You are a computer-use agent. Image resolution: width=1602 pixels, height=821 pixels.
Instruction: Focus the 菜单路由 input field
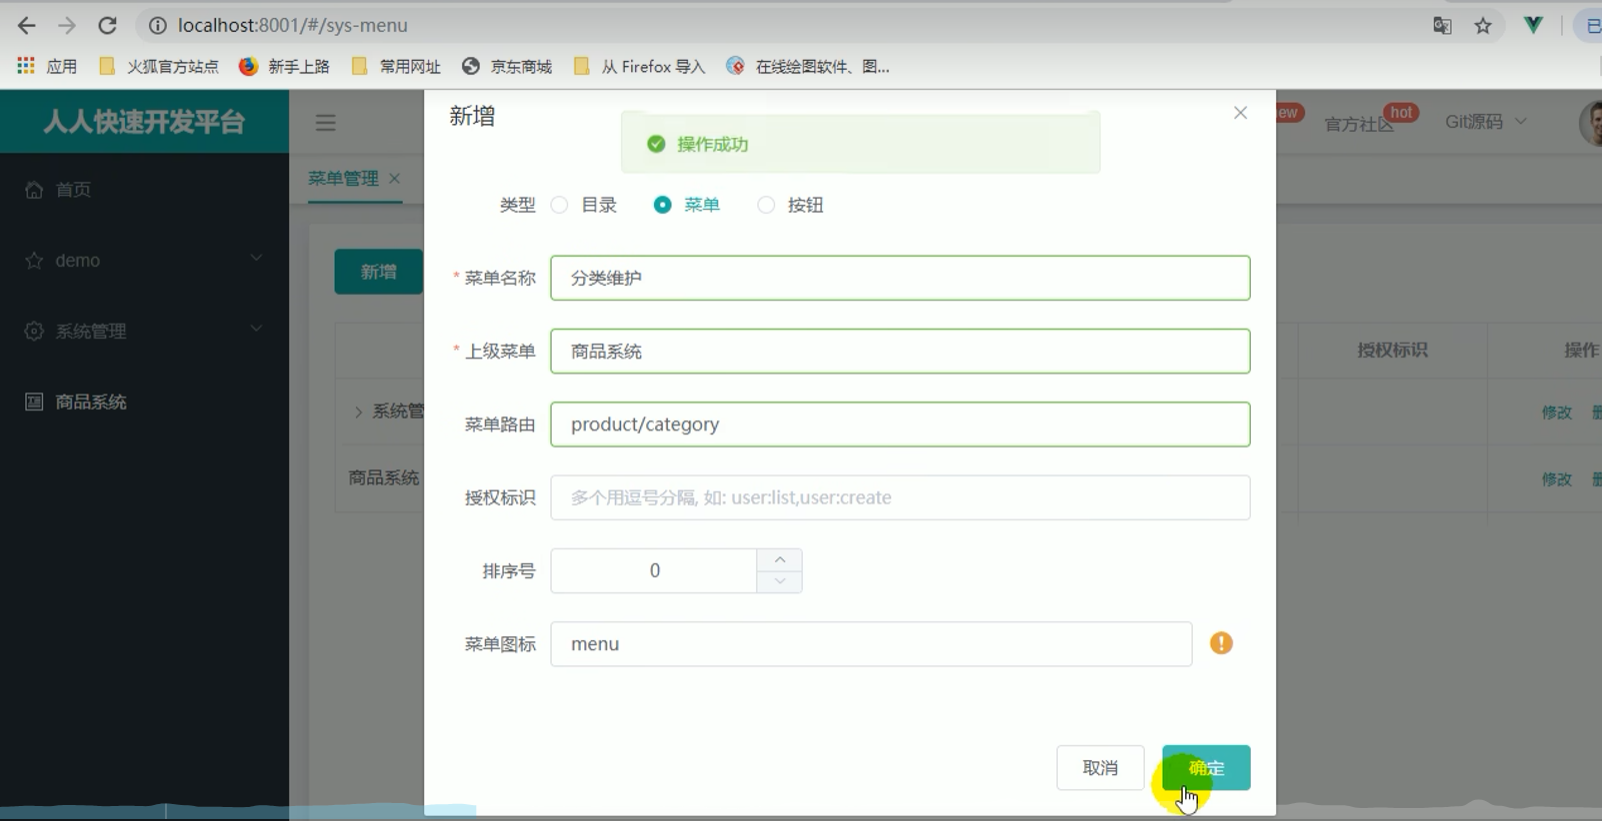900,424
